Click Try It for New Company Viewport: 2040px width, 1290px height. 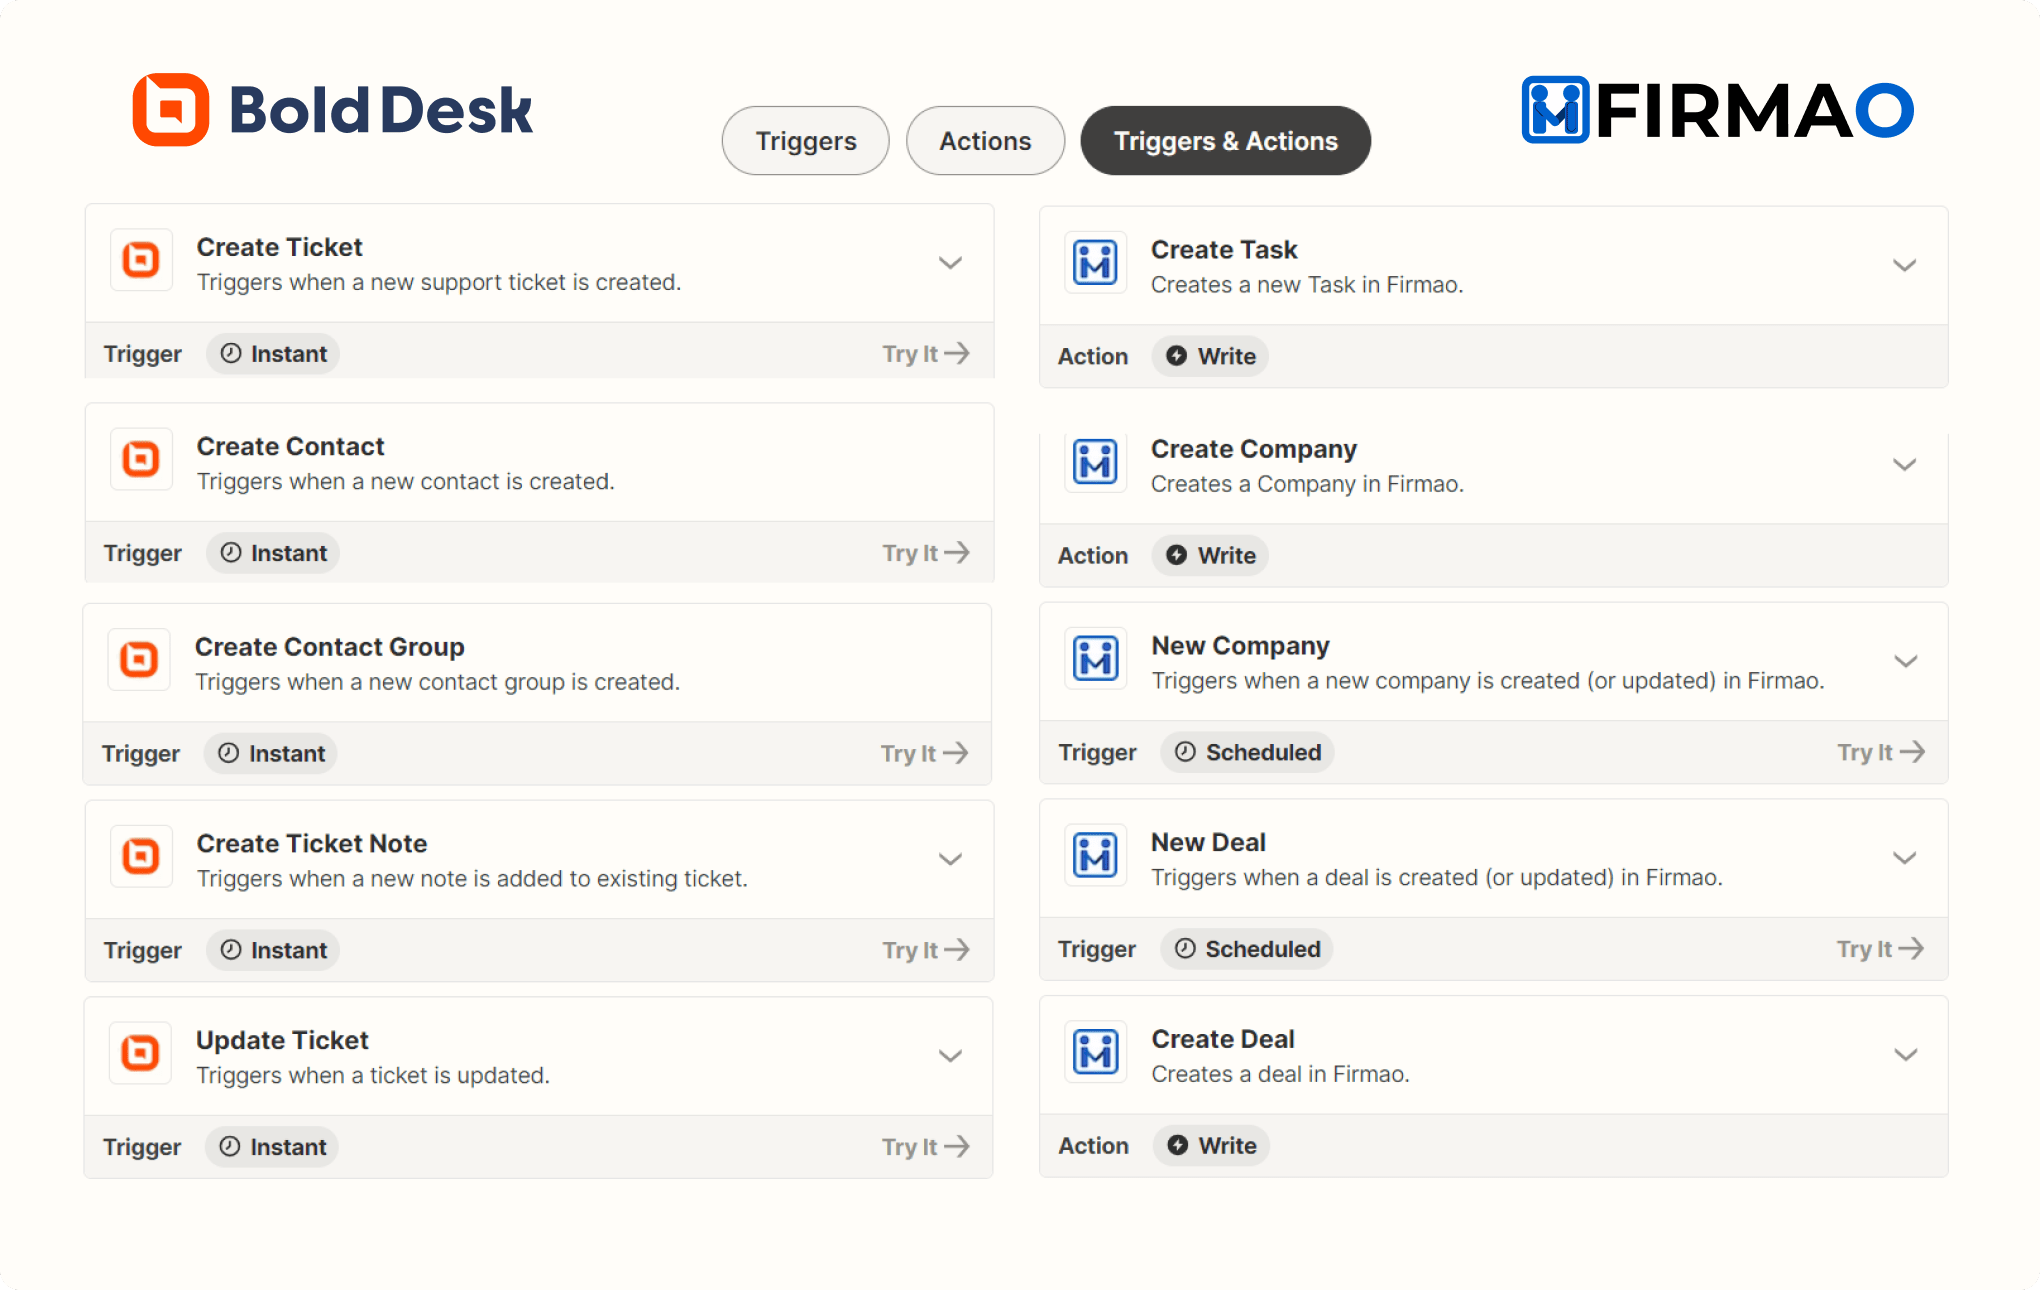click(x=1881, y=752)
